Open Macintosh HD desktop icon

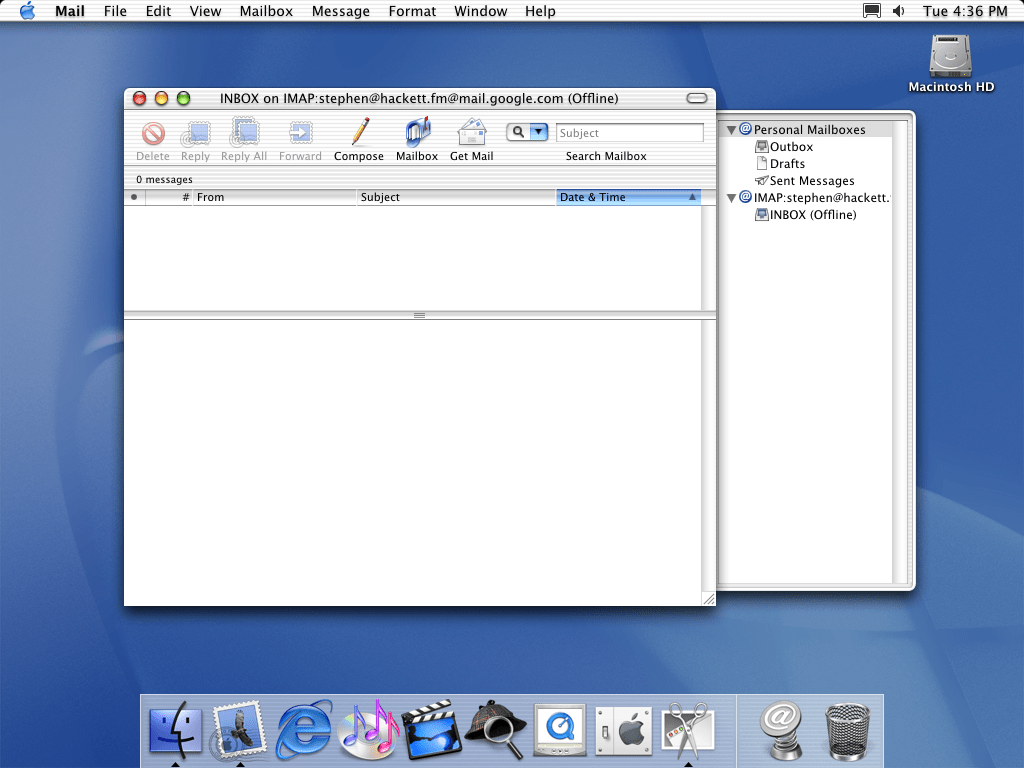(x=950, y=58)
